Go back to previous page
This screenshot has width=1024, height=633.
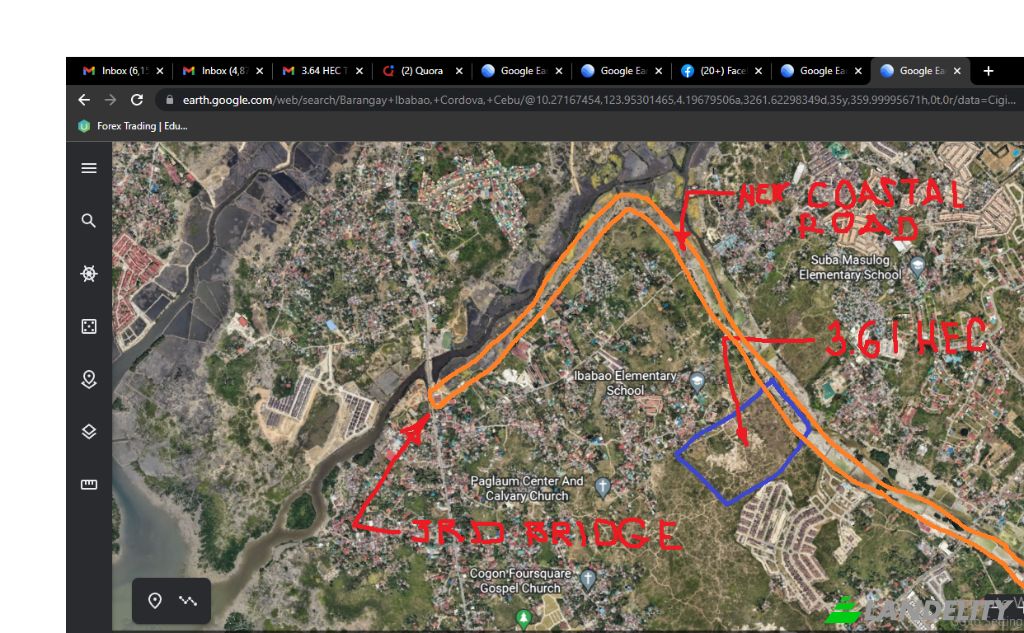click(x=84, y=100)
